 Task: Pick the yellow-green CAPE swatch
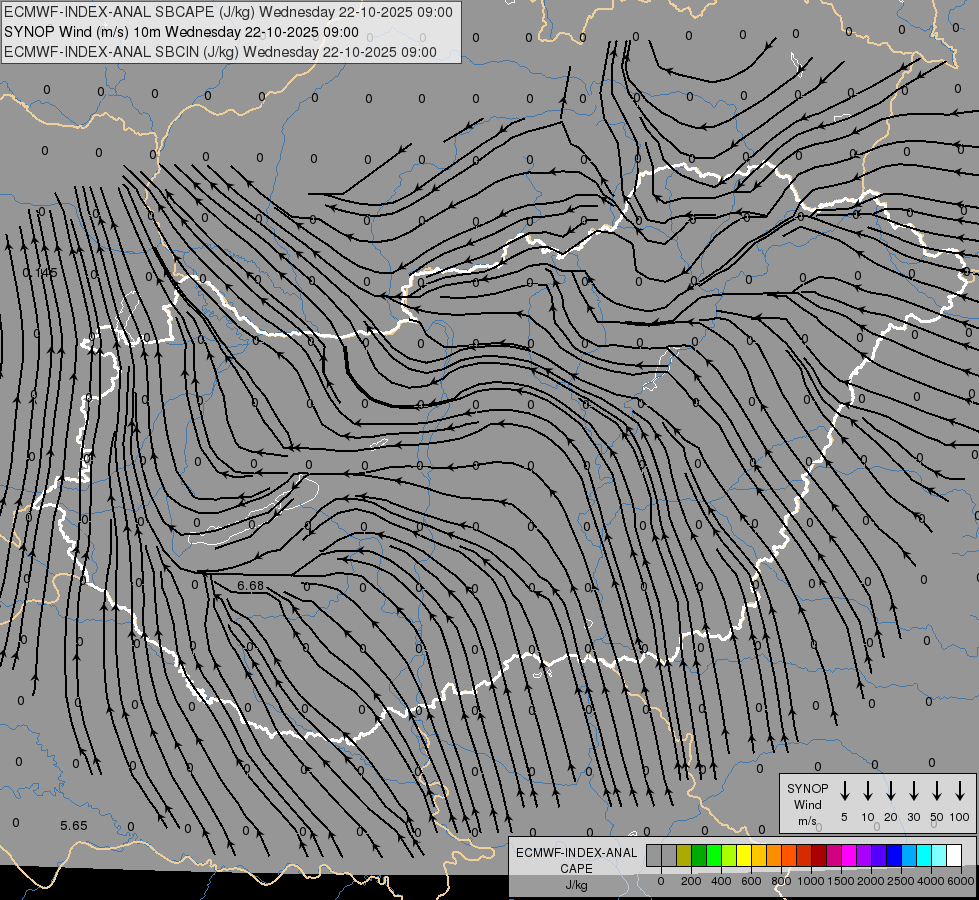pos(729,855)
